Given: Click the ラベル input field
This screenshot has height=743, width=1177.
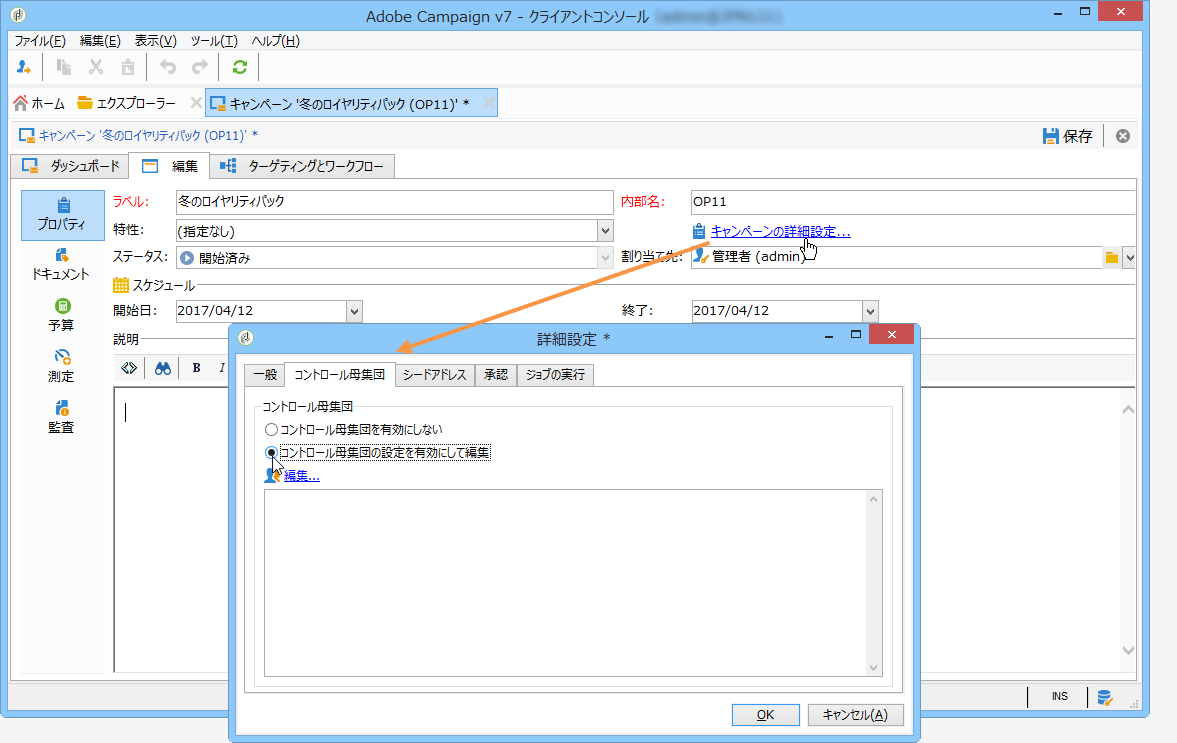Looking at the screenshot, I should (x=395, y=202).
